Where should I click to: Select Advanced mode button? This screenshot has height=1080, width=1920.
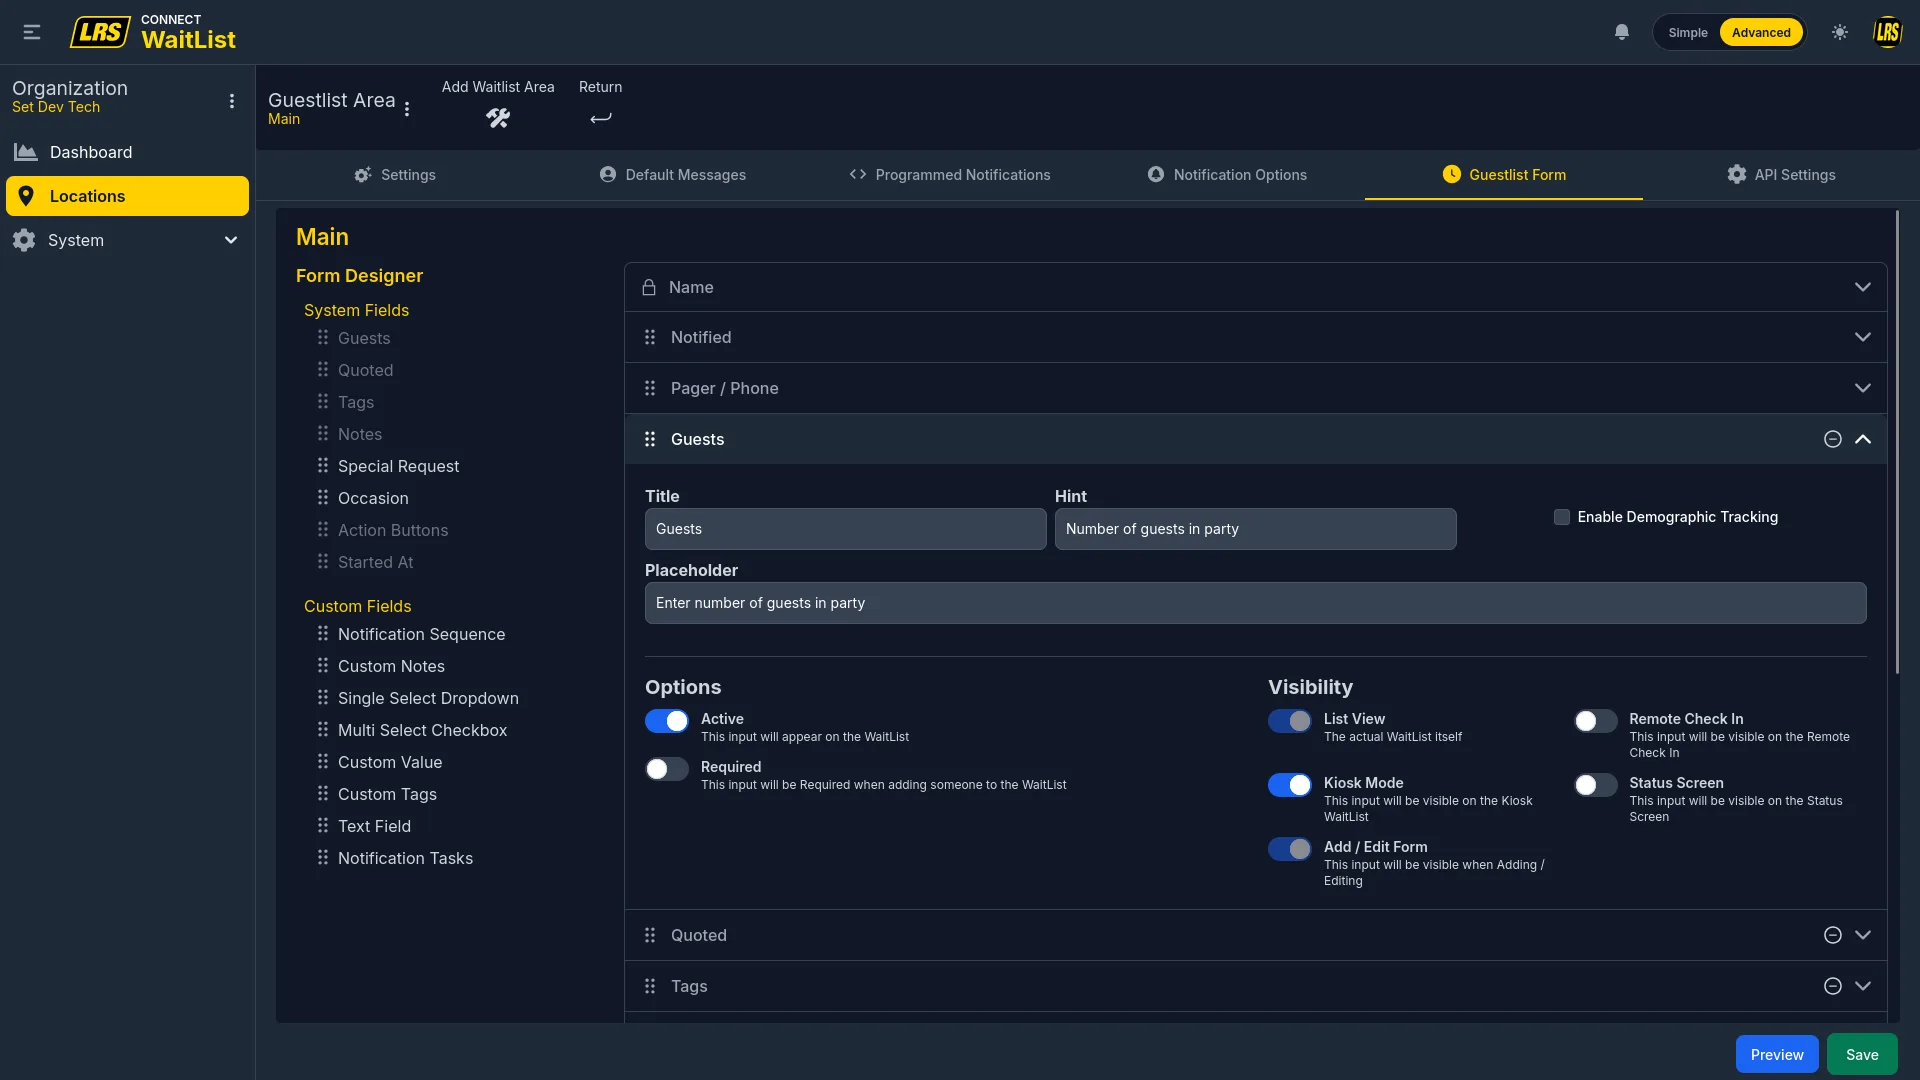pos(1761,32)
